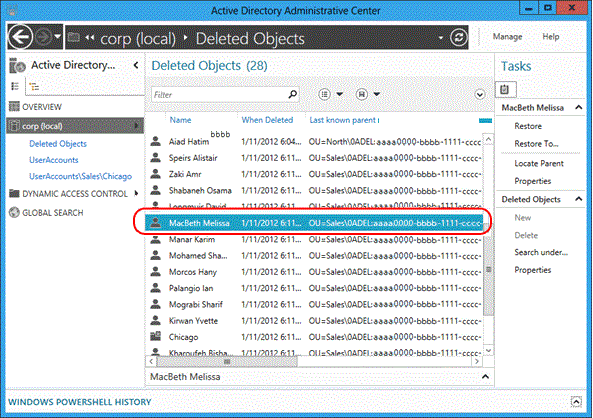
Task: Sort by Last known parent column
Action: point(344,120)
